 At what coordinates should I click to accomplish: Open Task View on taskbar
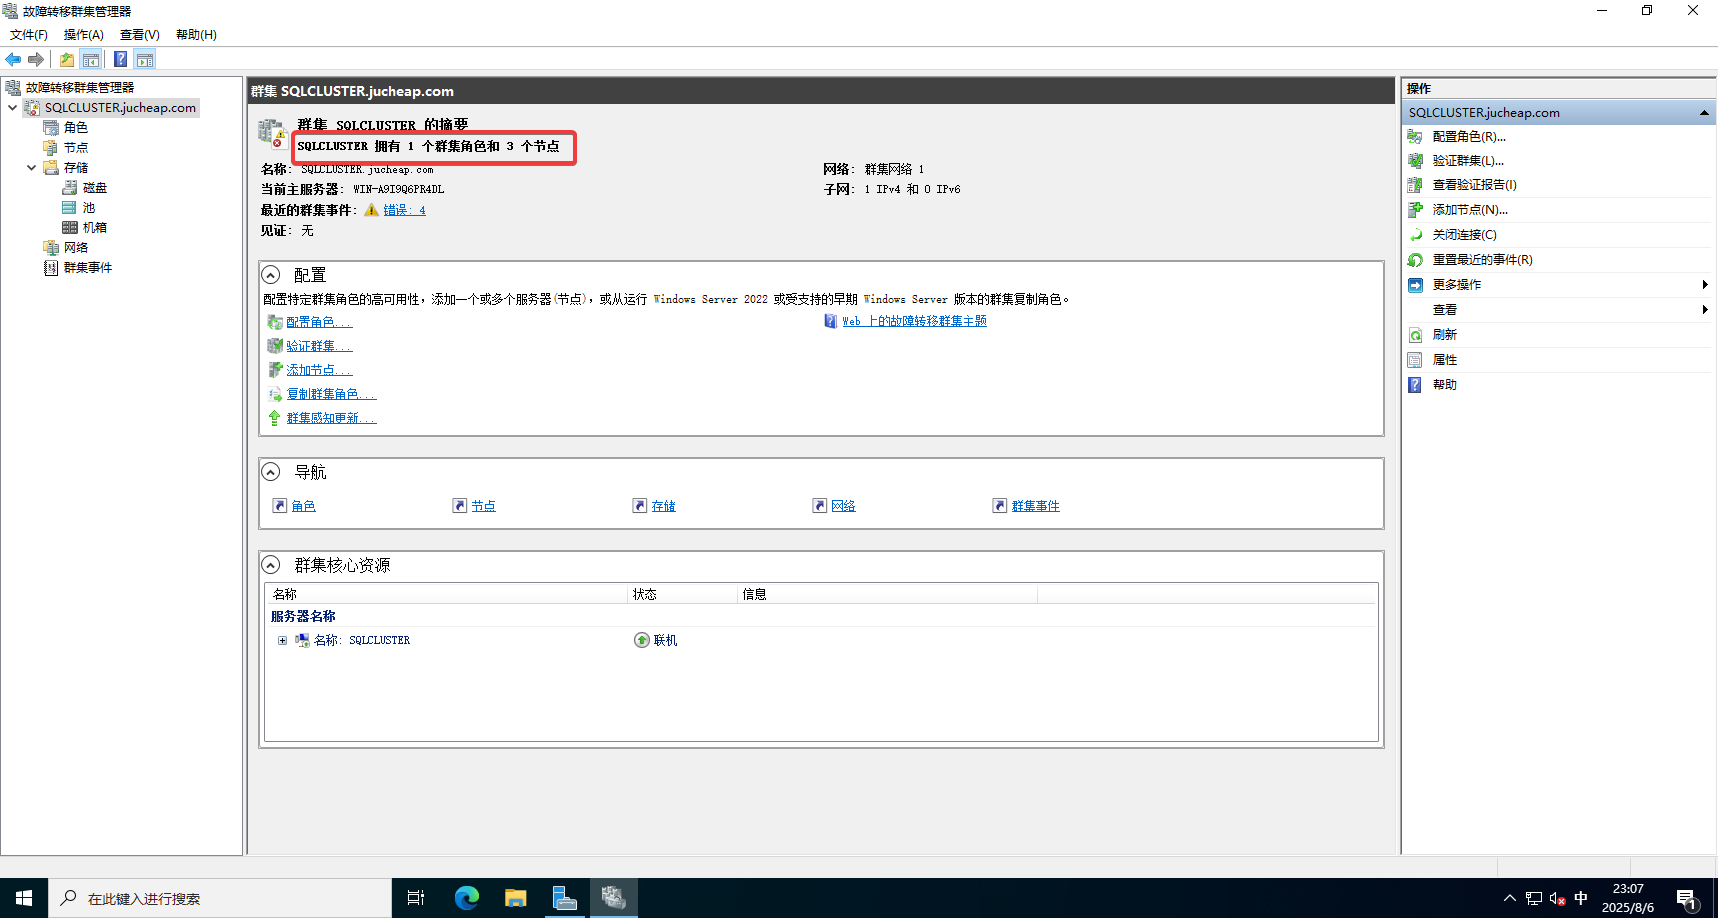(416, 898)
